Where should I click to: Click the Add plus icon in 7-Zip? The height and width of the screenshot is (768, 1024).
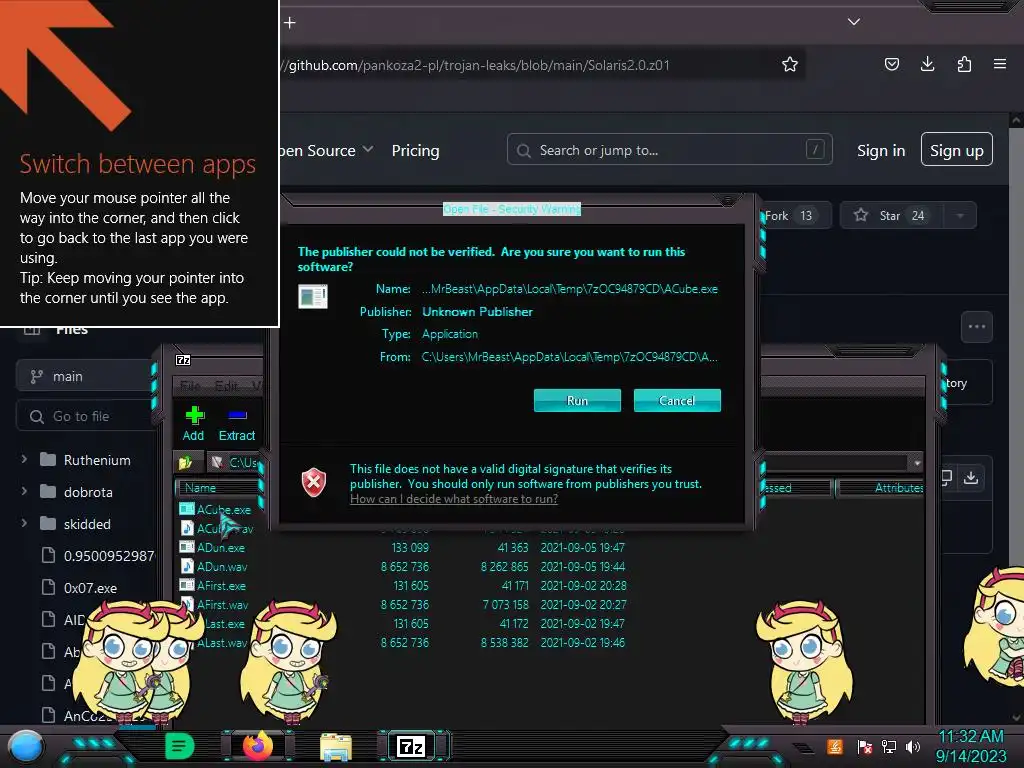pos(194,415)
